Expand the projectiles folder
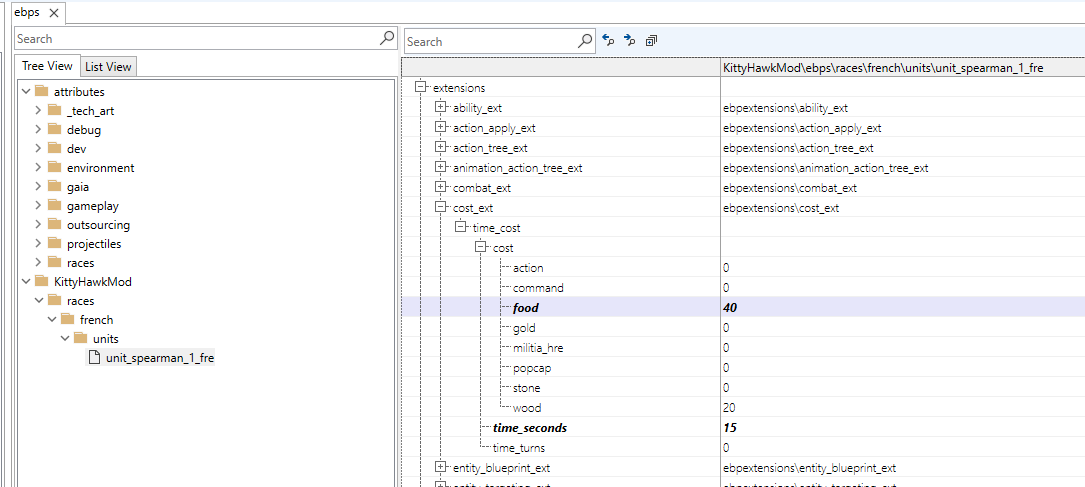1085x487 pixels. click(x=39, y=244)
